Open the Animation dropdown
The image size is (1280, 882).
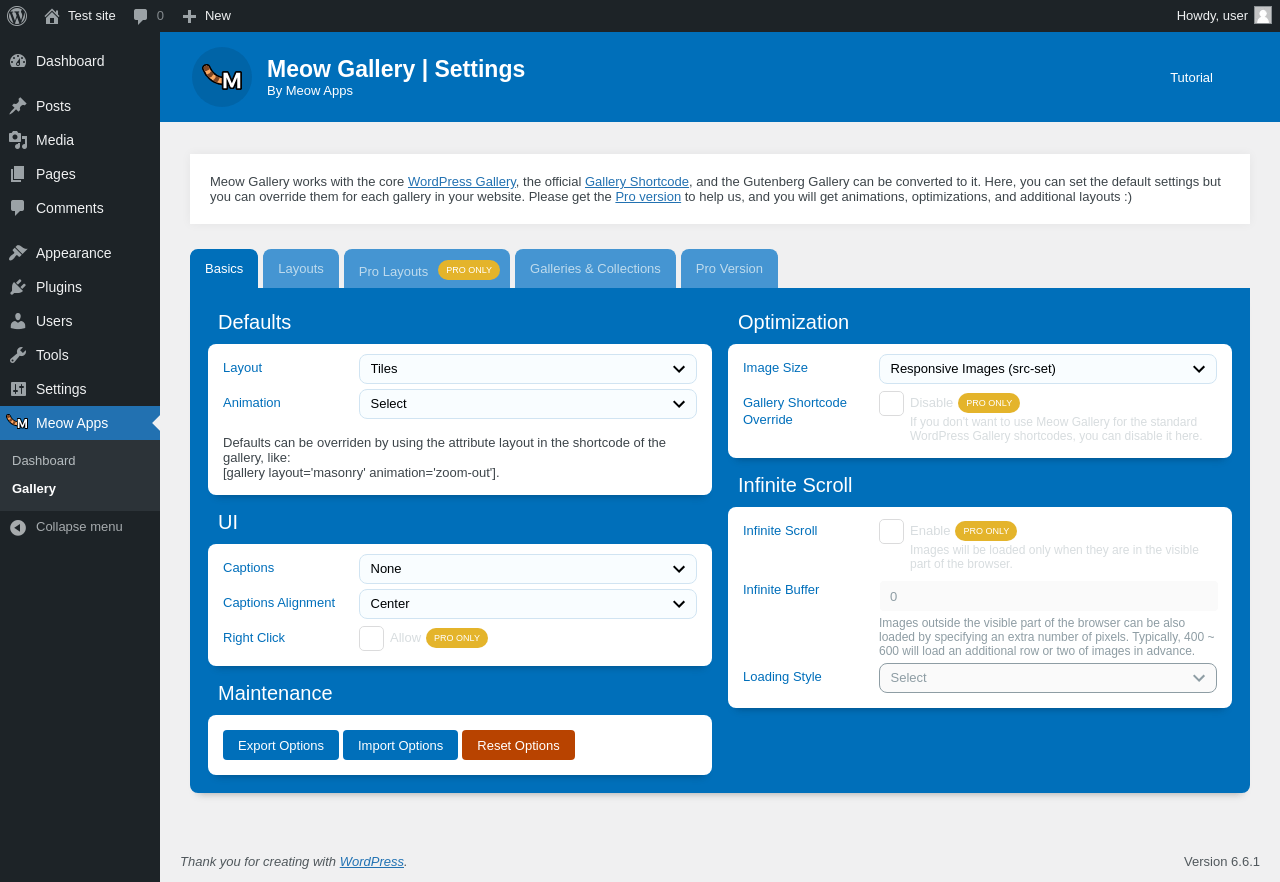pyautogui.click(x=528, y=404)
